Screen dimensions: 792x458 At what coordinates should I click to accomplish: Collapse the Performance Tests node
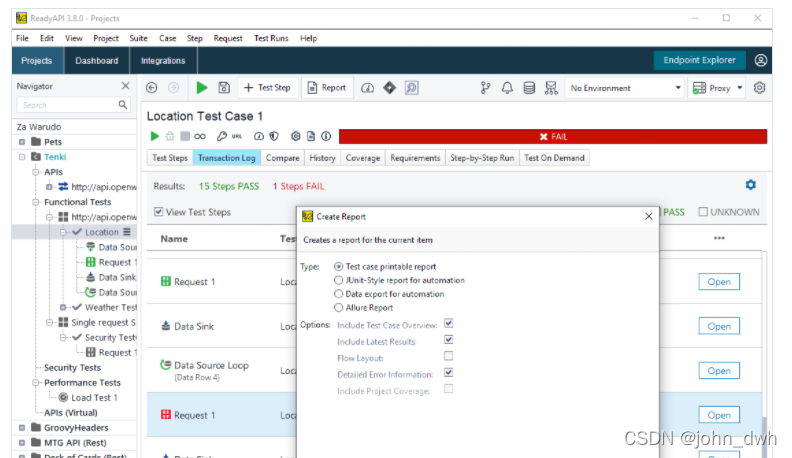click(x=35, y=383)
